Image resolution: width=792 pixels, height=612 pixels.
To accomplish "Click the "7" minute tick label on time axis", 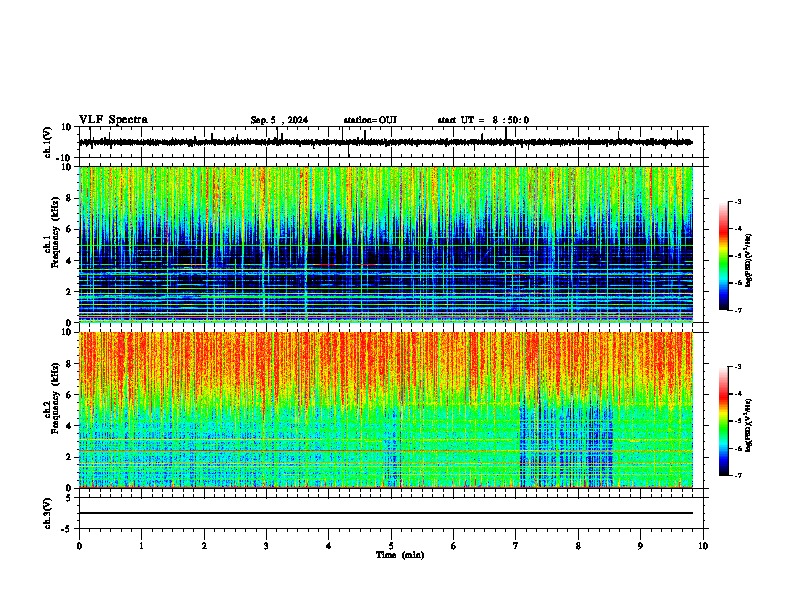I will click(x=516, y=546).
